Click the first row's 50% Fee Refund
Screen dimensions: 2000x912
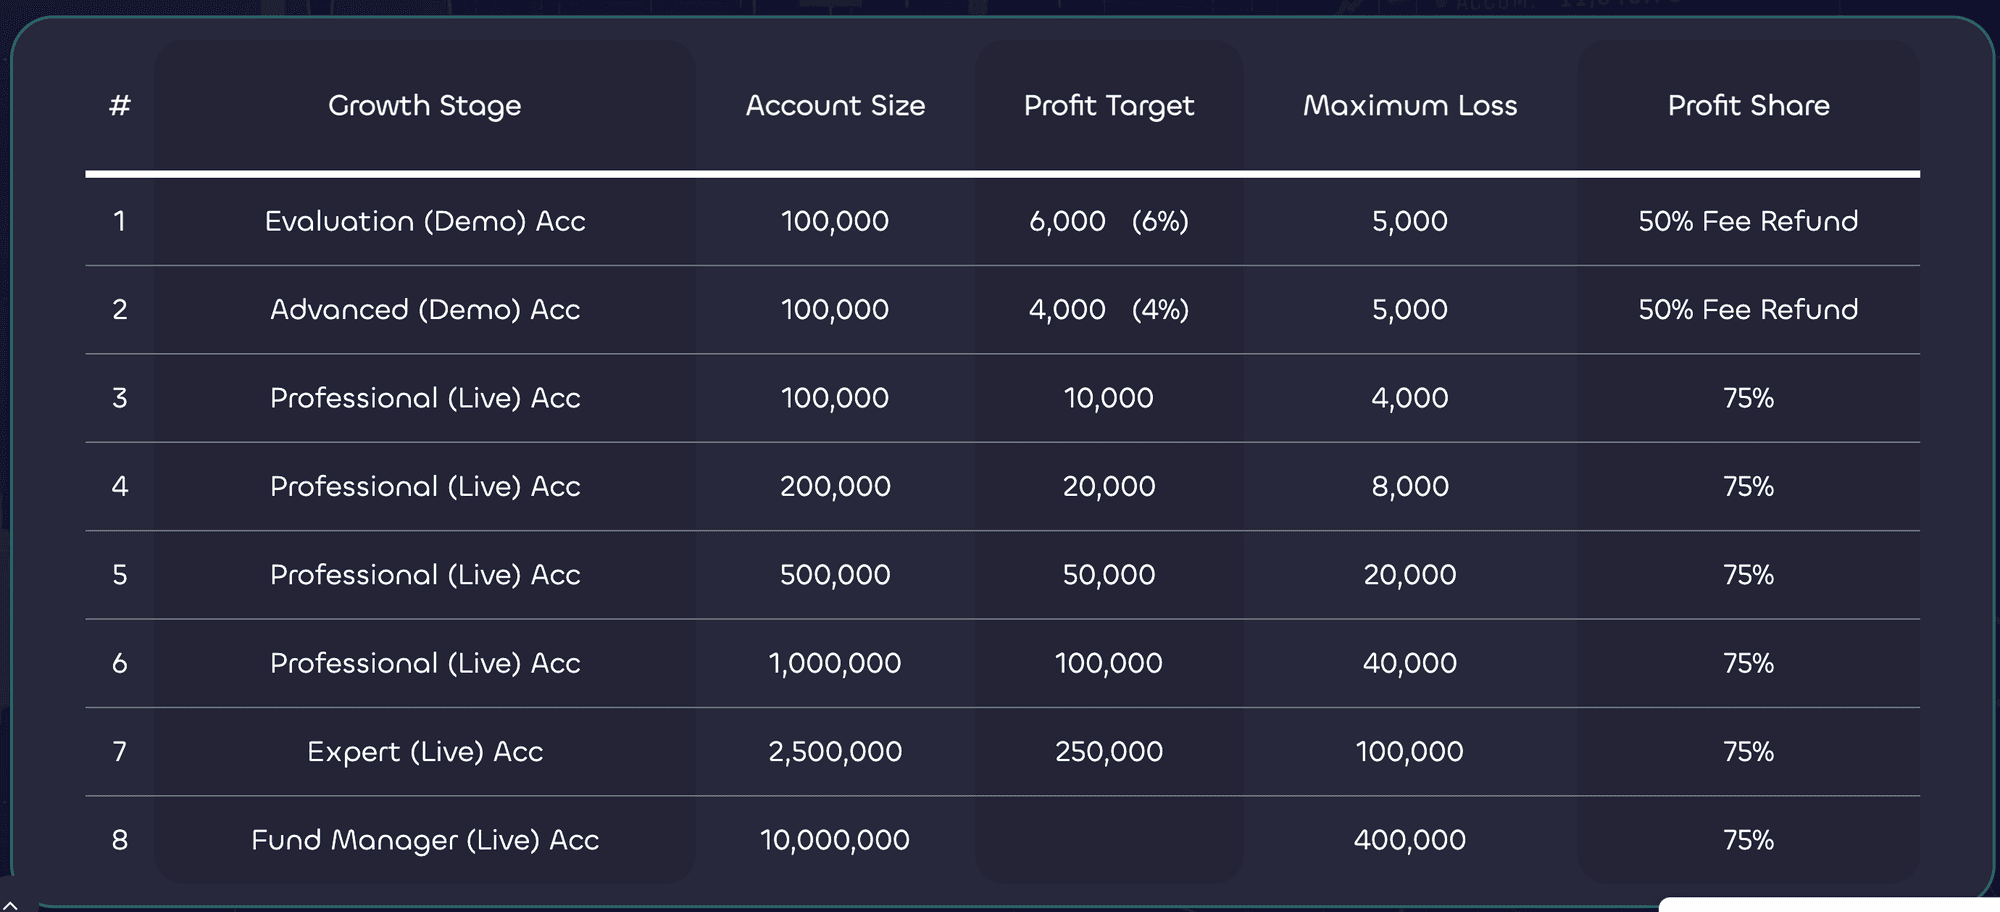pos(1748,221)
